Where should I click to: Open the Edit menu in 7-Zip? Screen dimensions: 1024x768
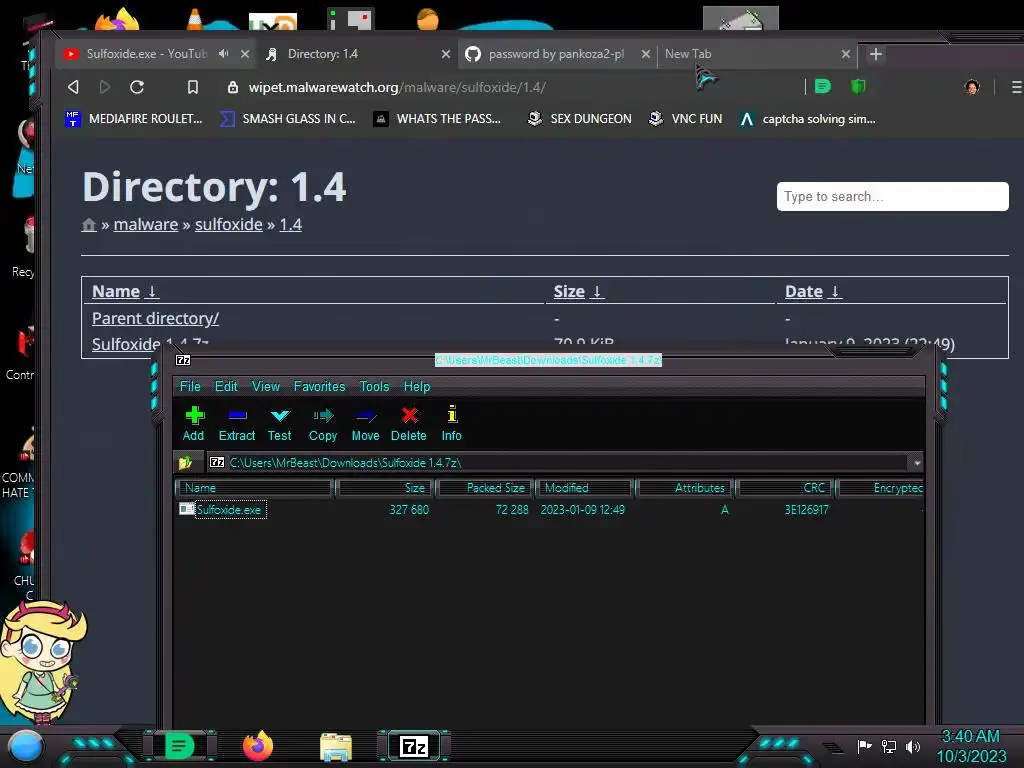[226, 386]
